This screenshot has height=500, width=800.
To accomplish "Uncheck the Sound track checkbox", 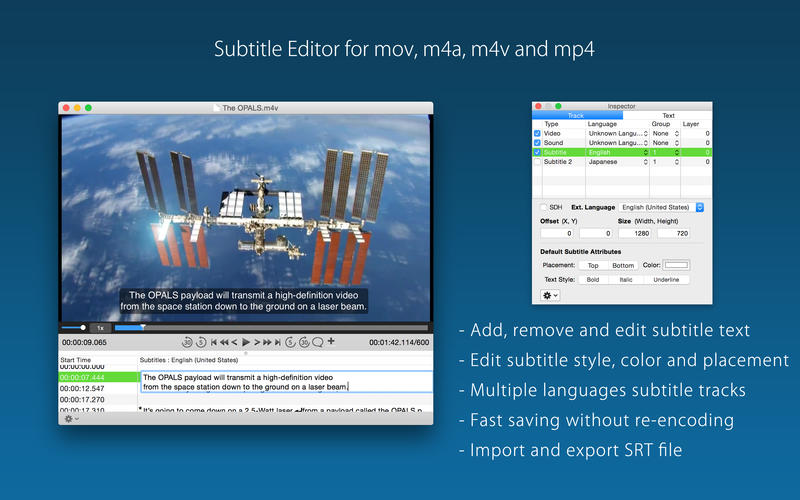I will (x=537, y=143).
